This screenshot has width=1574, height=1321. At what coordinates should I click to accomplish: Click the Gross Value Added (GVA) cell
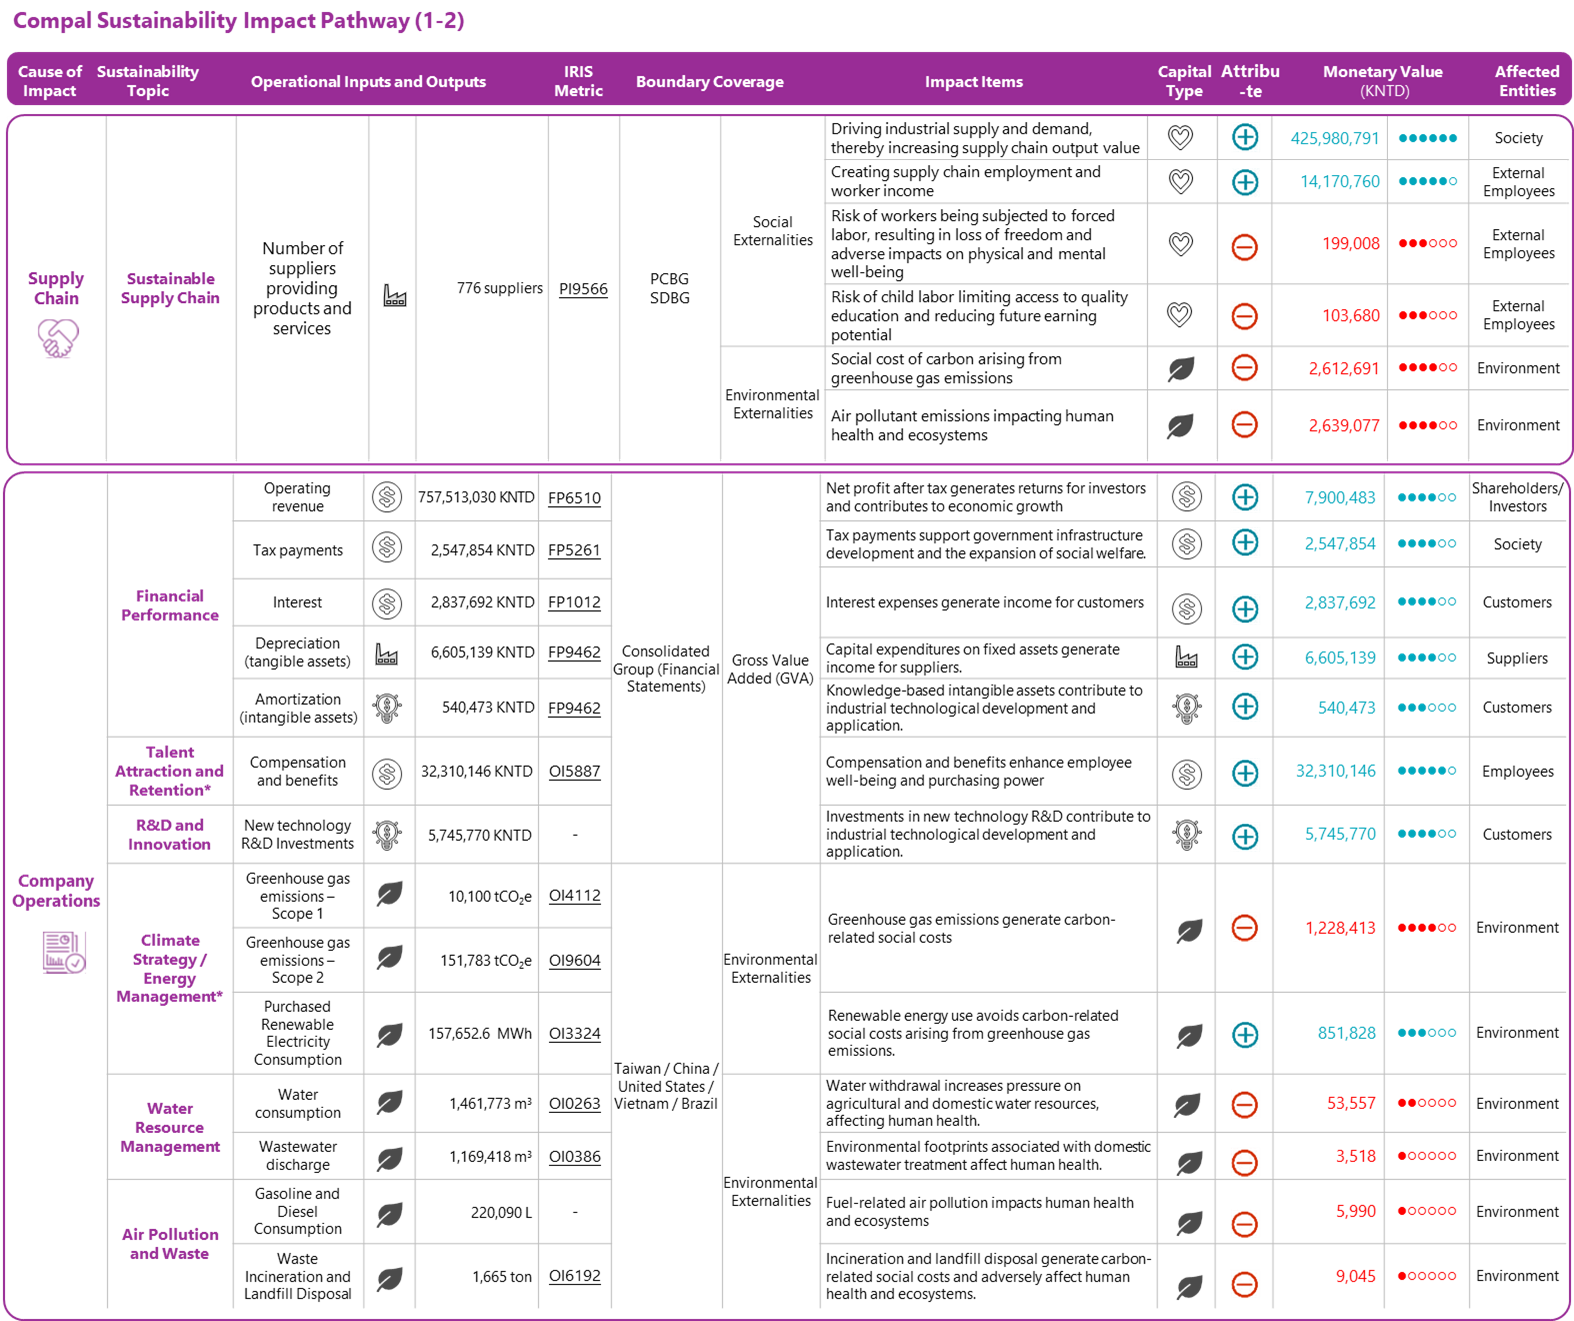pos(770,669)
